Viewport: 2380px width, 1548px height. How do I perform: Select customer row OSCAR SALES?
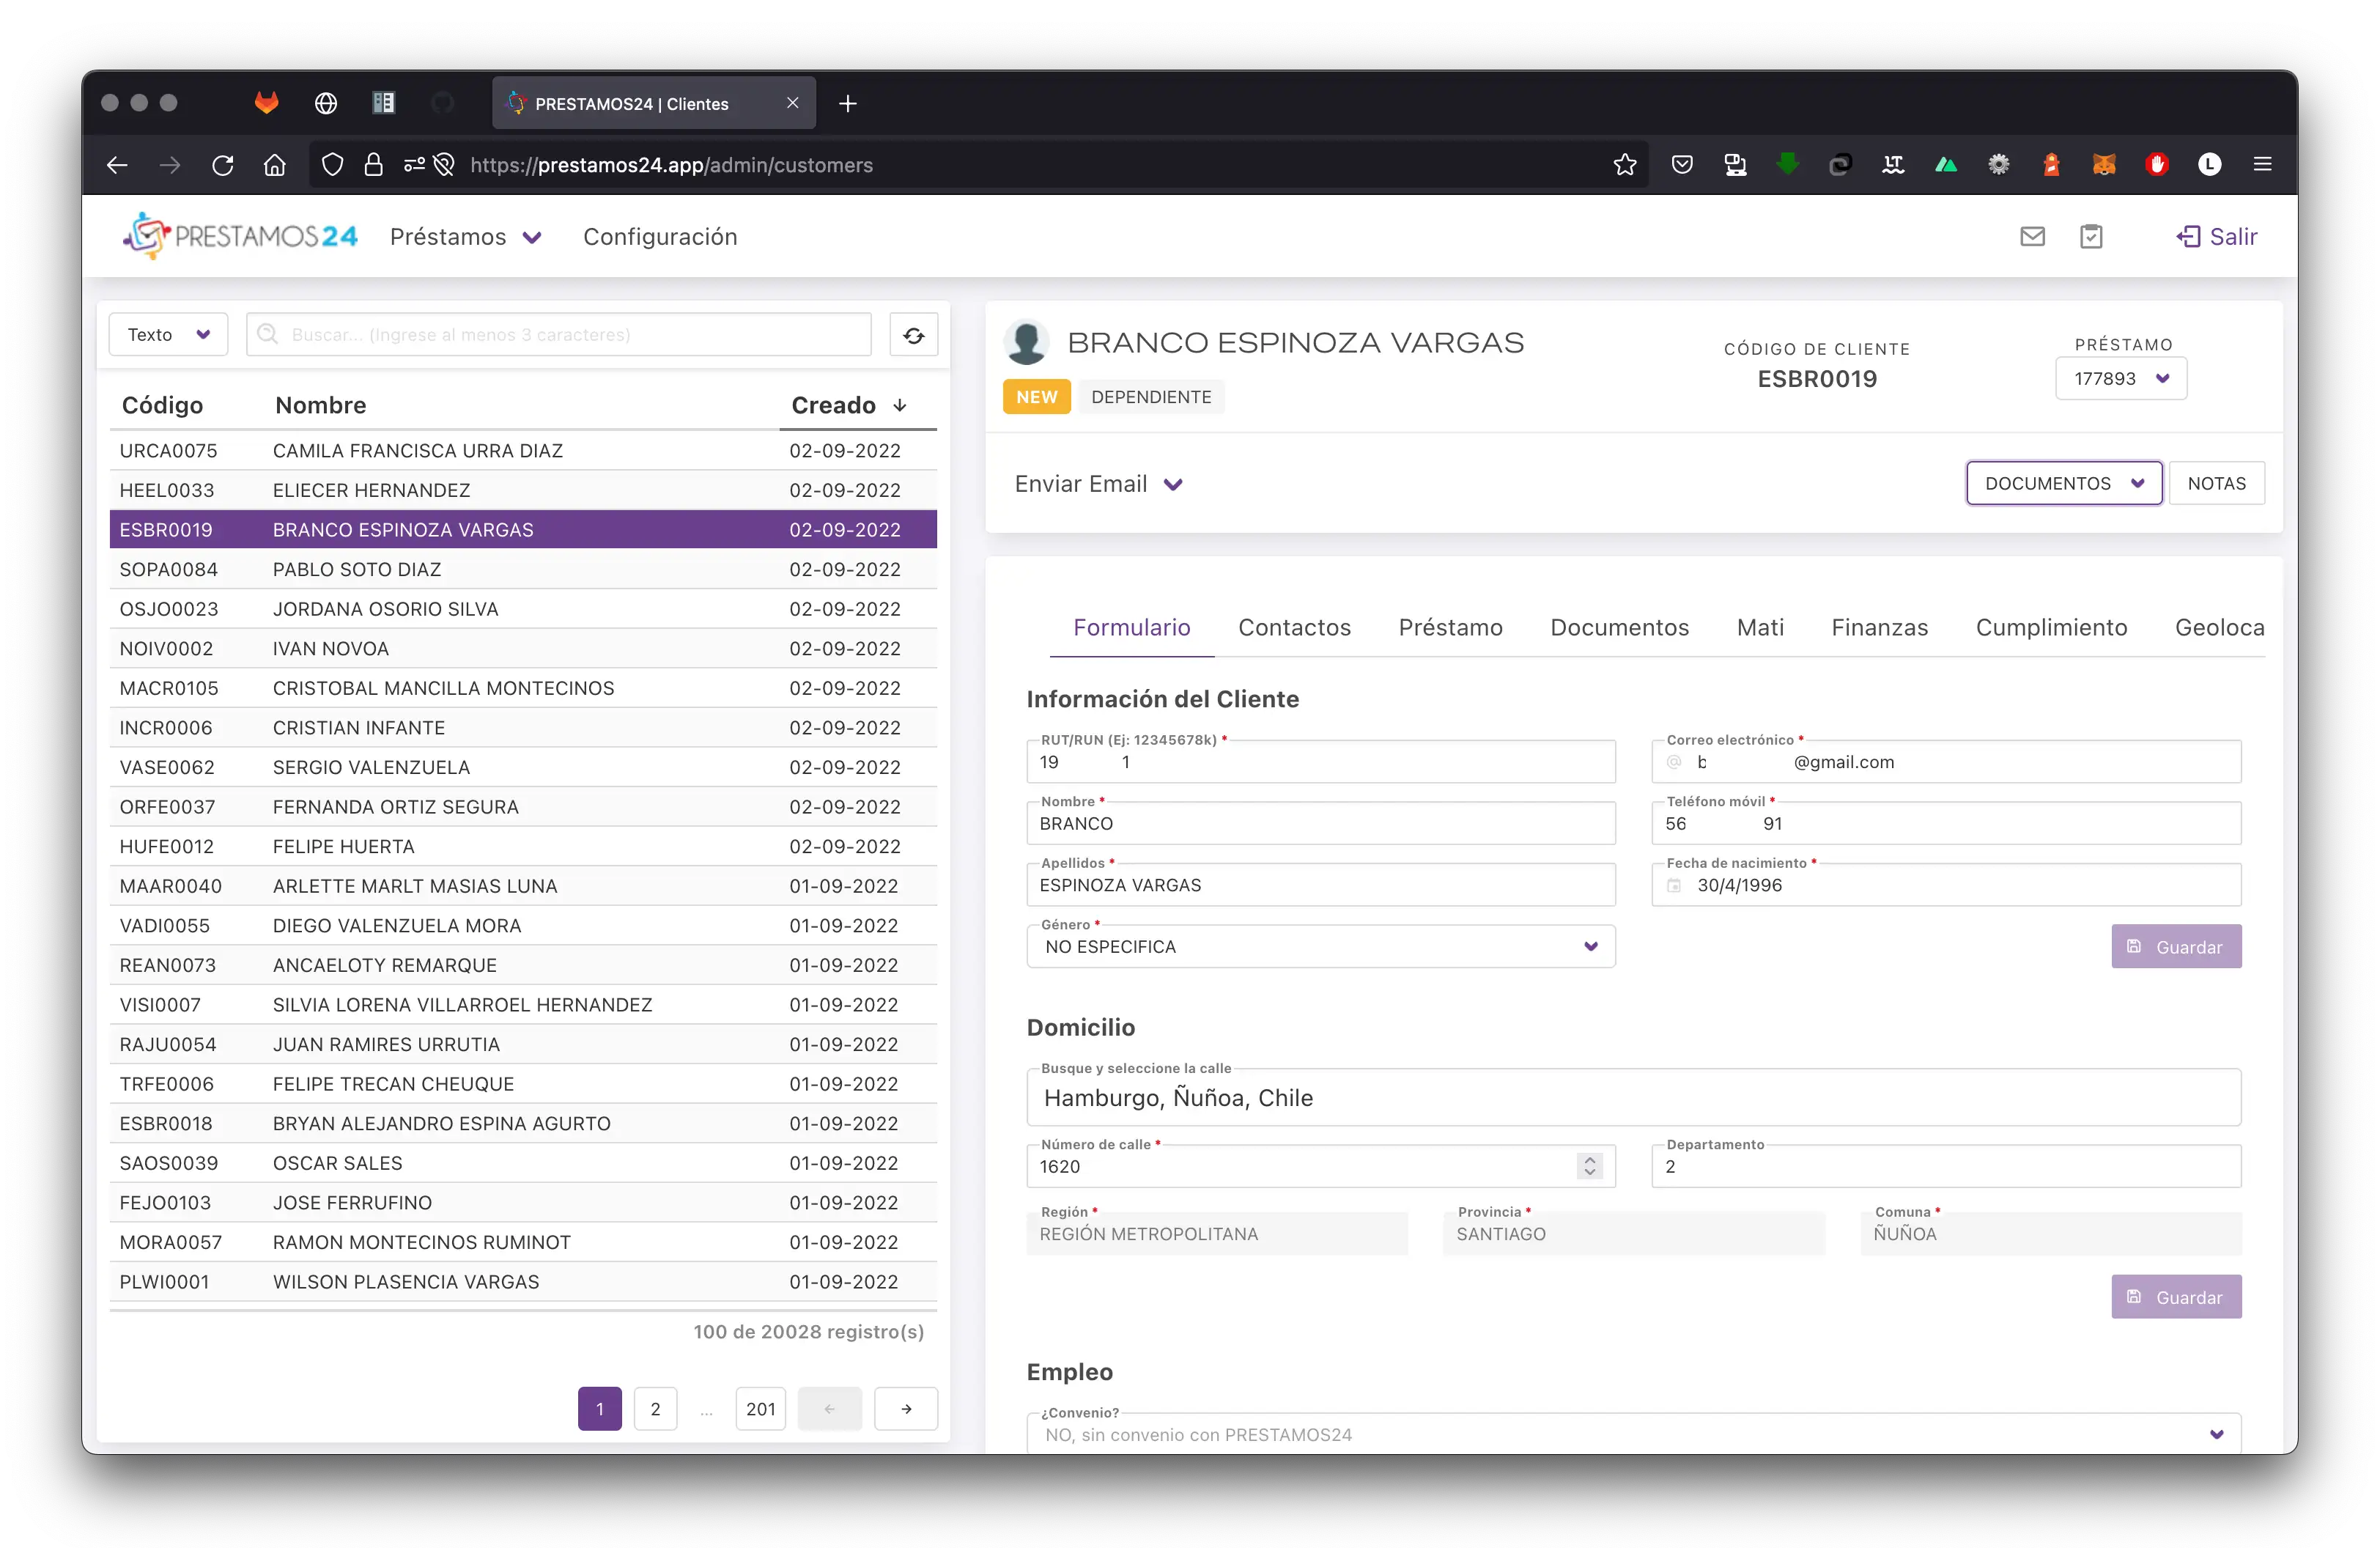523,1163
